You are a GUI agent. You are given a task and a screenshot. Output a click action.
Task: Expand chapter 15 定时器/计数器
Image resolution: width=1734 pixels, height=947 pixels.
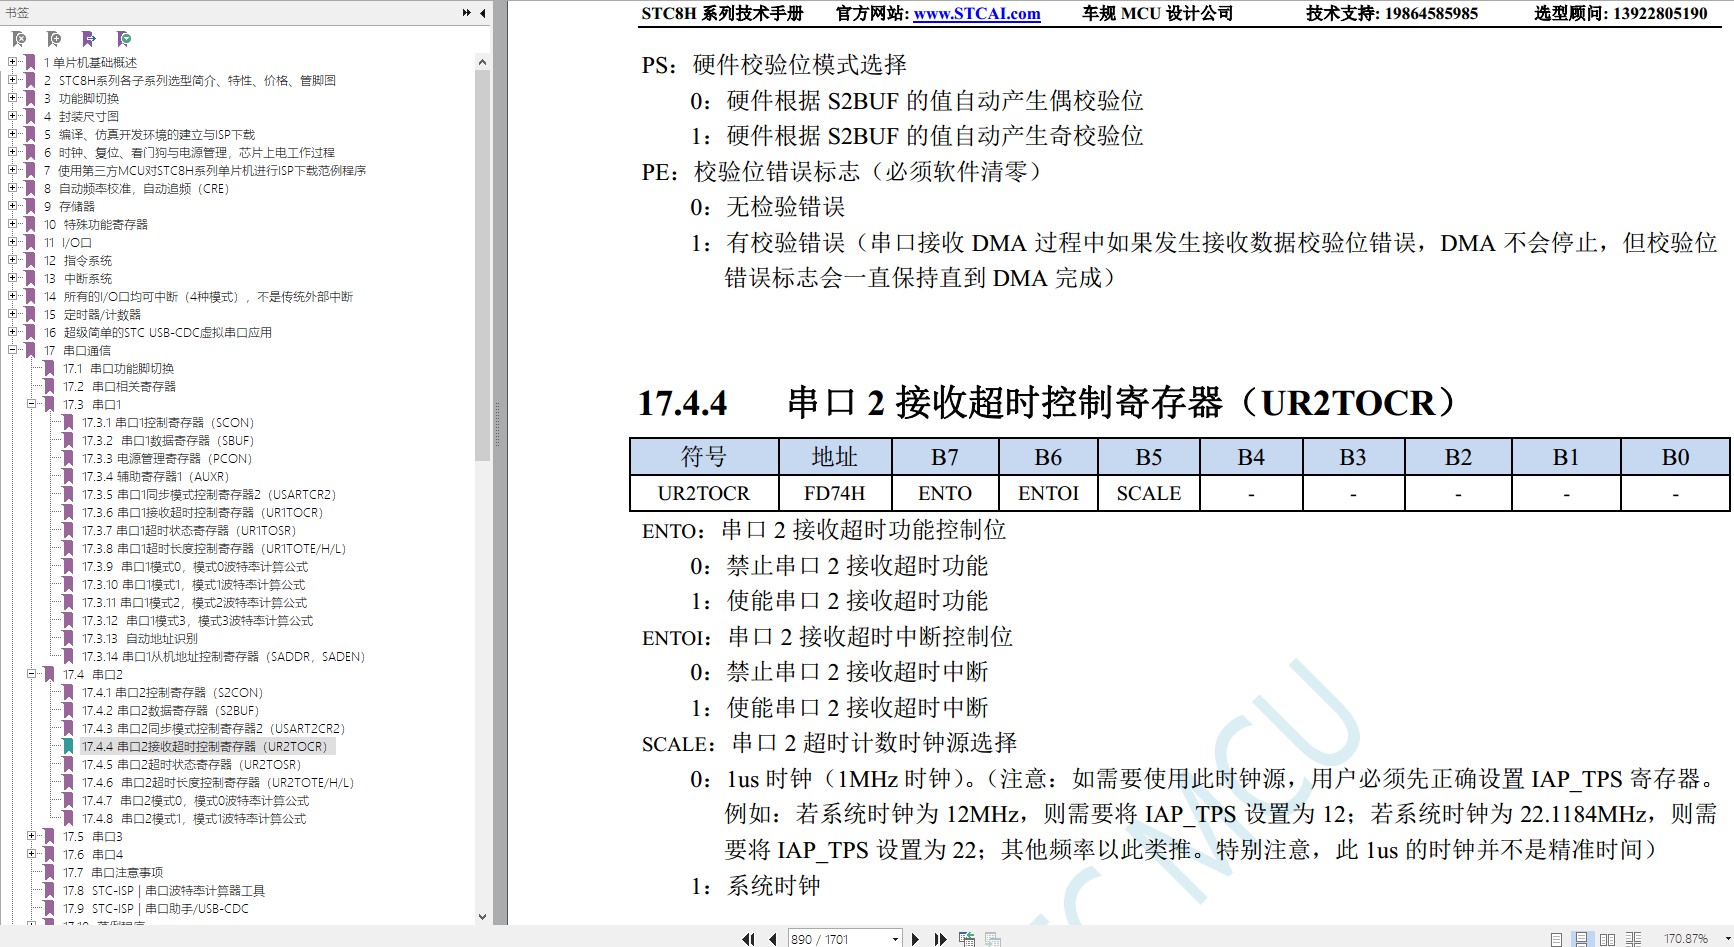[13, 314]
